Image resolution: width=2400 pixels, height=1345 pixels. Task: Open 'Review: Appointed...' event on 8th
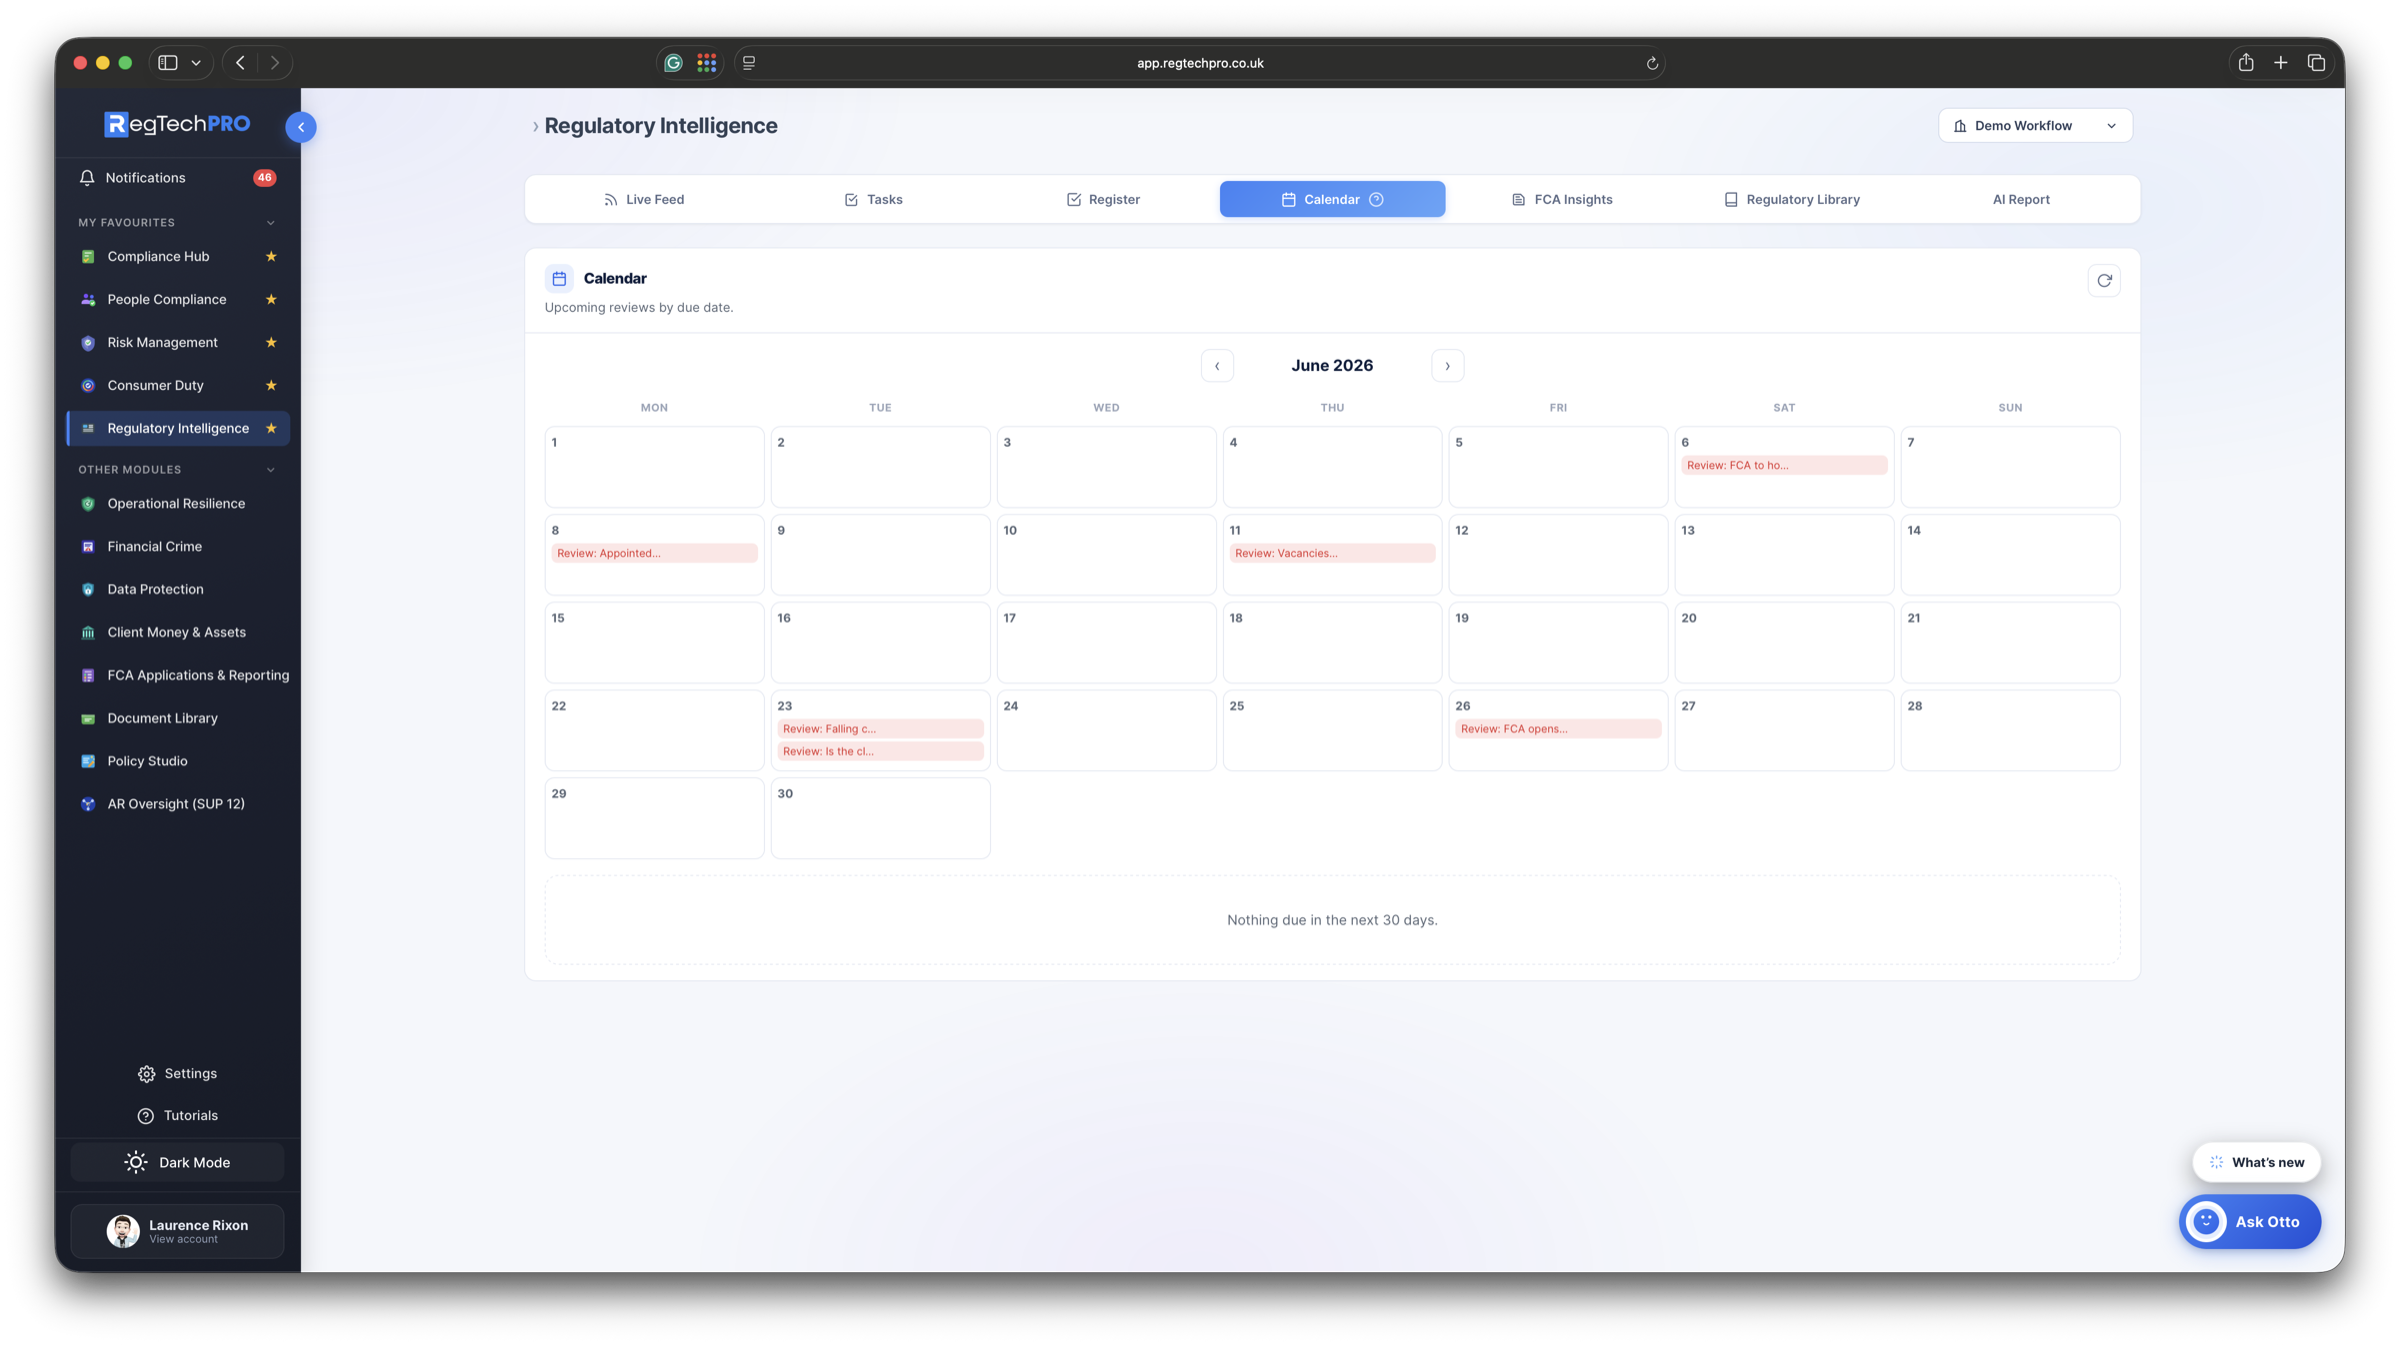tap(654, 554)
